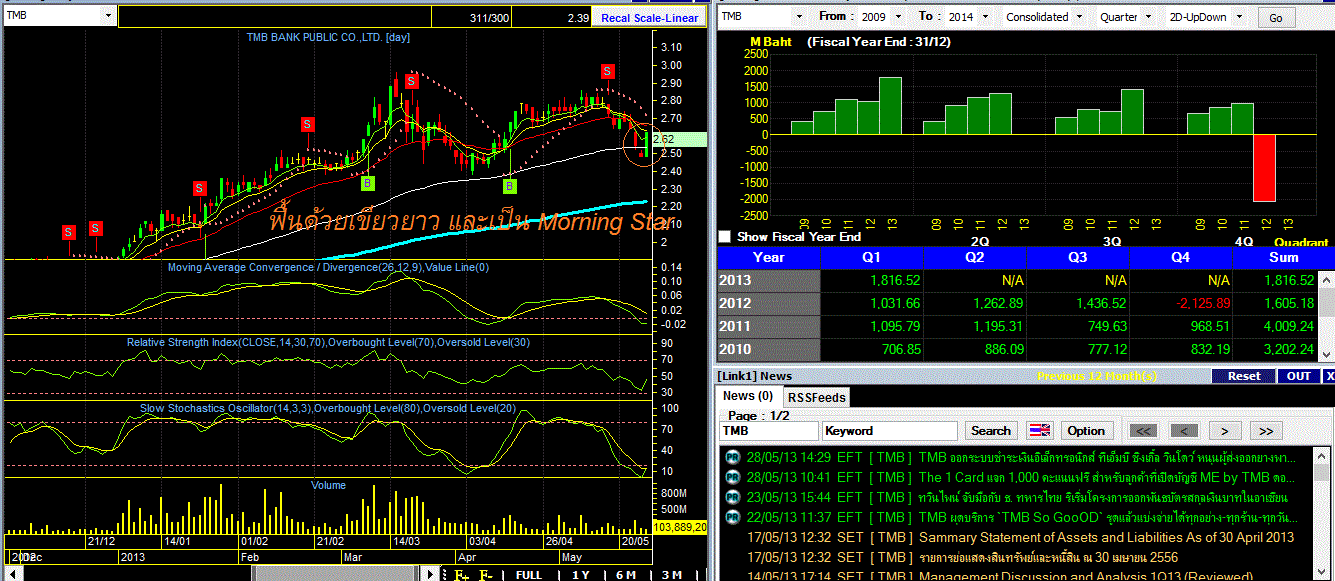Viewport: 1335px width, 581px height.
Task: Go to the last news page with >> button
Action: 1265,431
